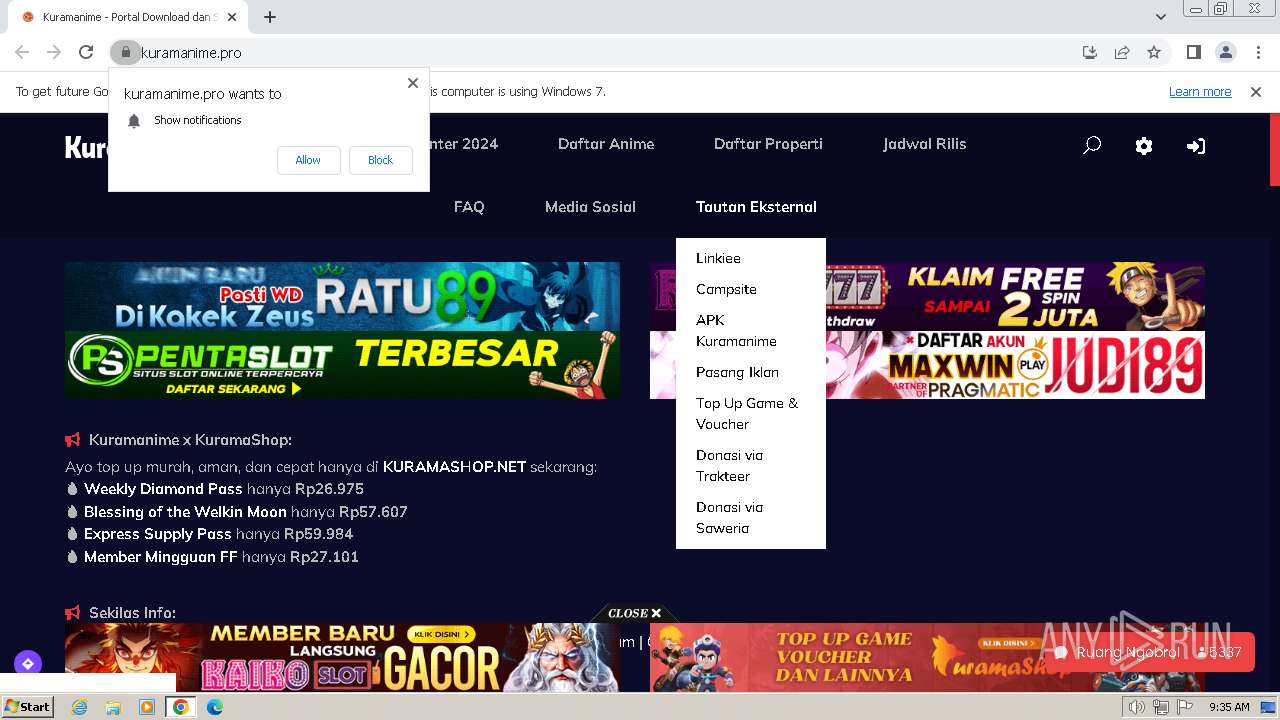Open Chrome profile avatar
The image size is (1280, 720).
(x=1226, y=52)
